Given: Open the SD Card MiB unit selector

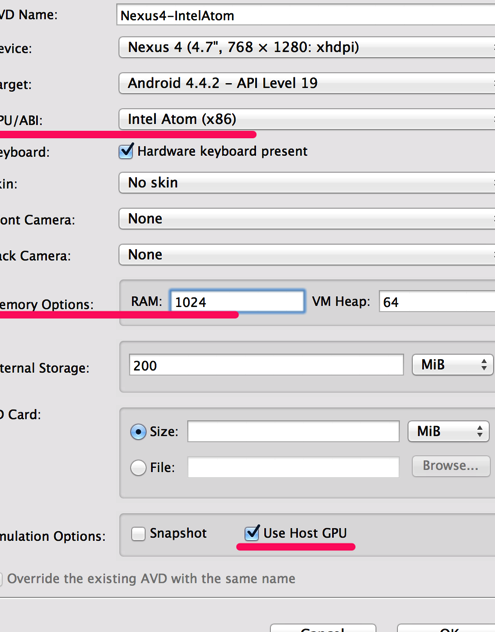Looking at the screenshot, I should pyautogui.click(x=448, y=431).
